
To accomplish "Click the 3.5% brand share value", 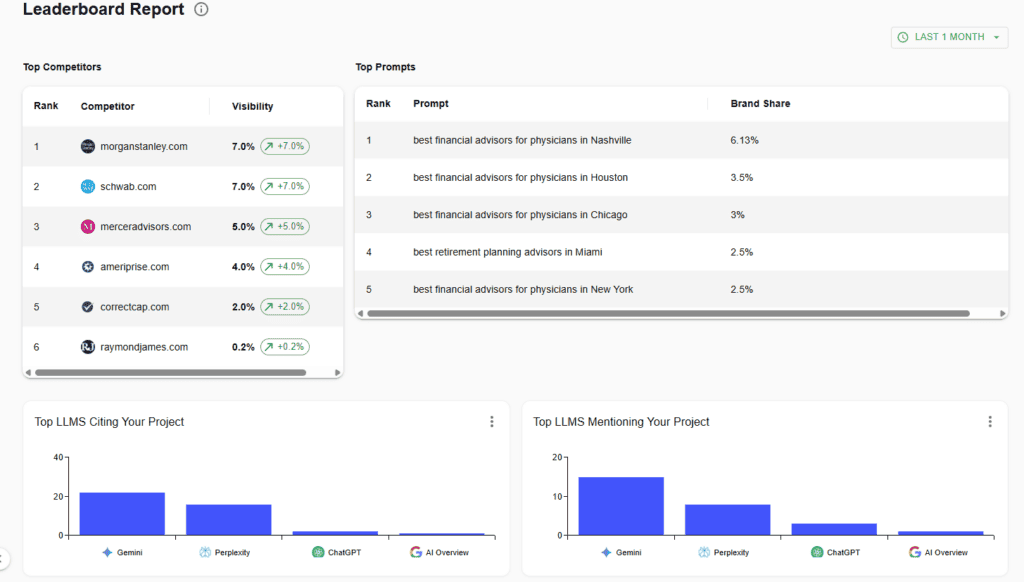I will pos(742,178).
